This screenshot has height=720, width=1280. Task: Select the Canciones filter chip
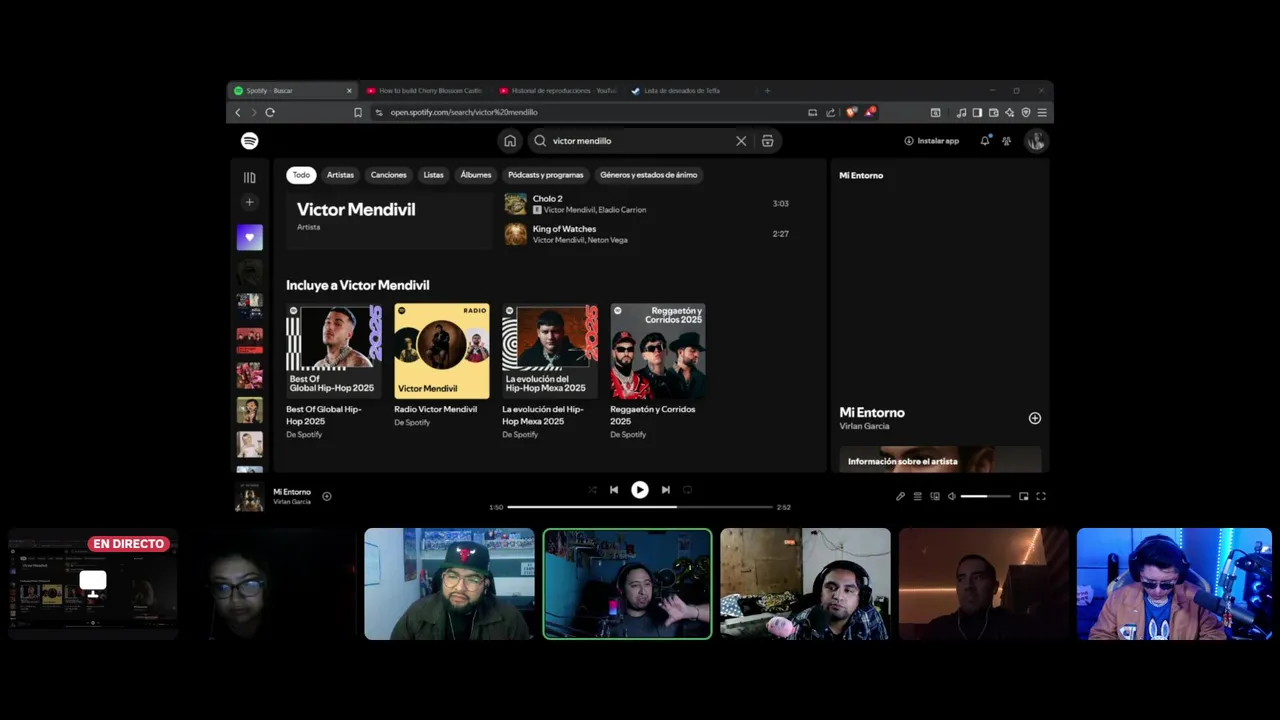tap(389, 175)
